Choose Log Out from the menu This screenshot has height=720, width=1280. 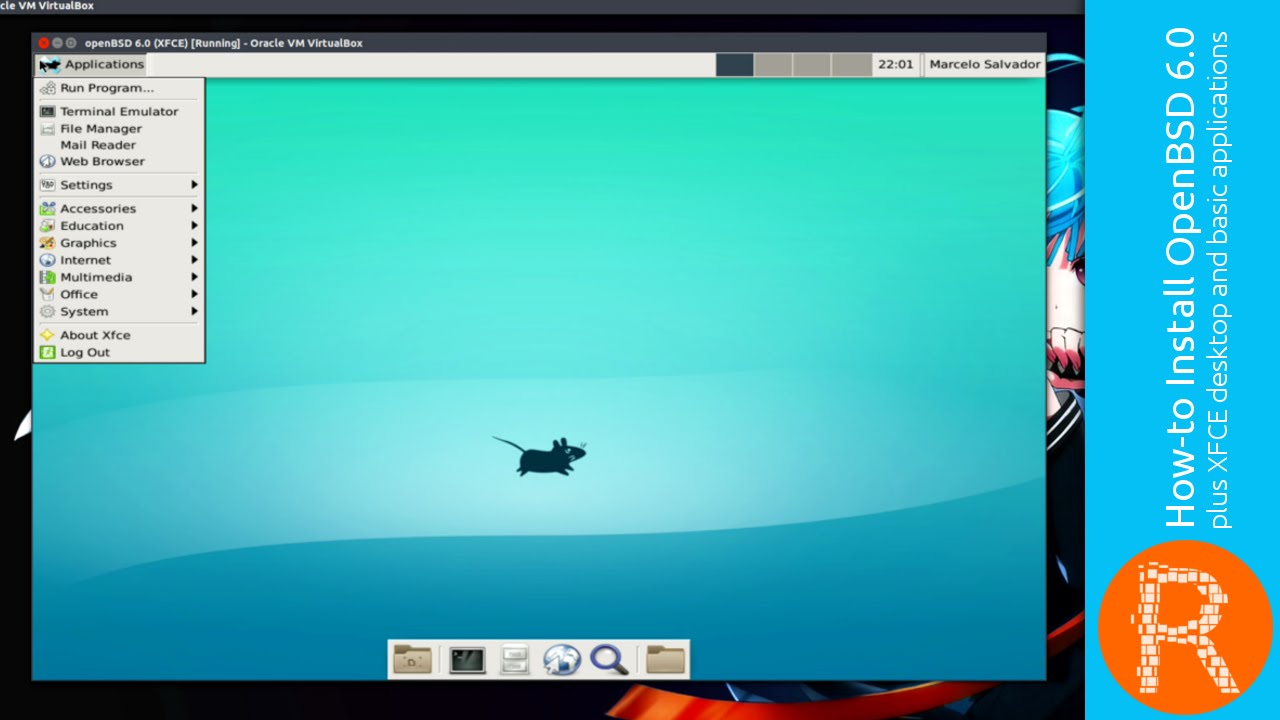click(x=119, y=352)
